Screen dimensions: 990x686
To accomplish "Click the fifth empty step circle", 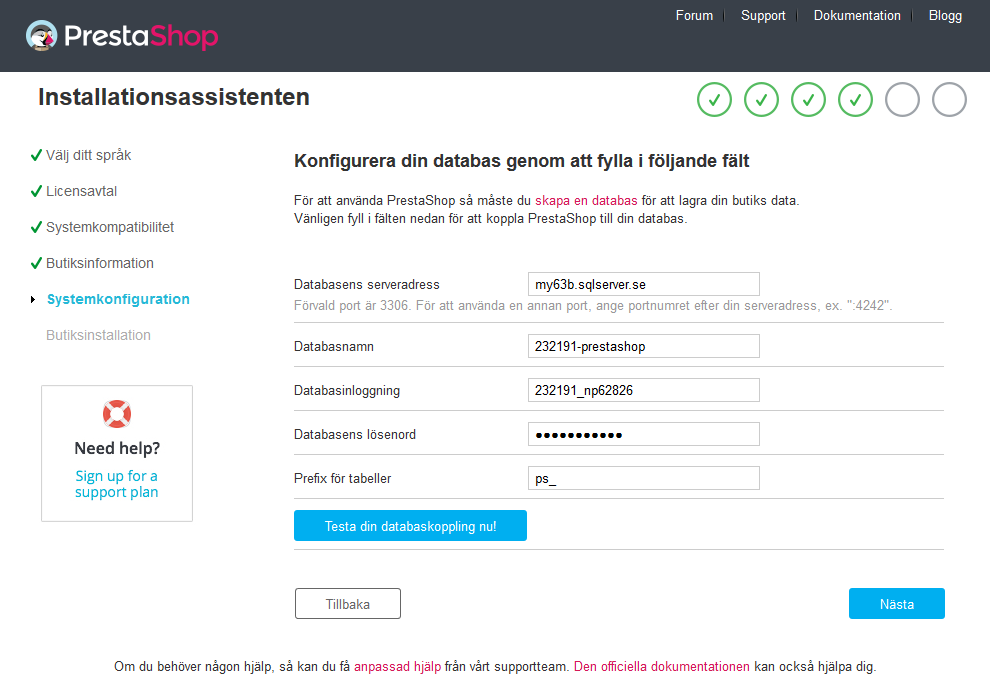I will click(x=902, y=100).
